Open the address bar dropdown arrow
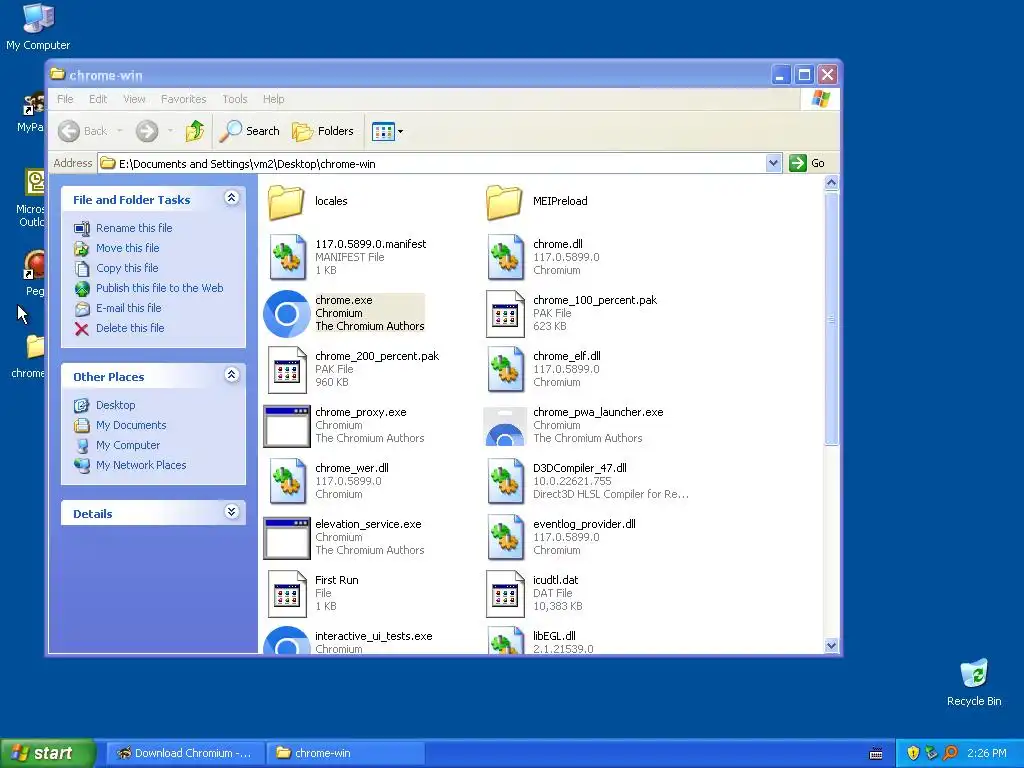 (773, 163)
